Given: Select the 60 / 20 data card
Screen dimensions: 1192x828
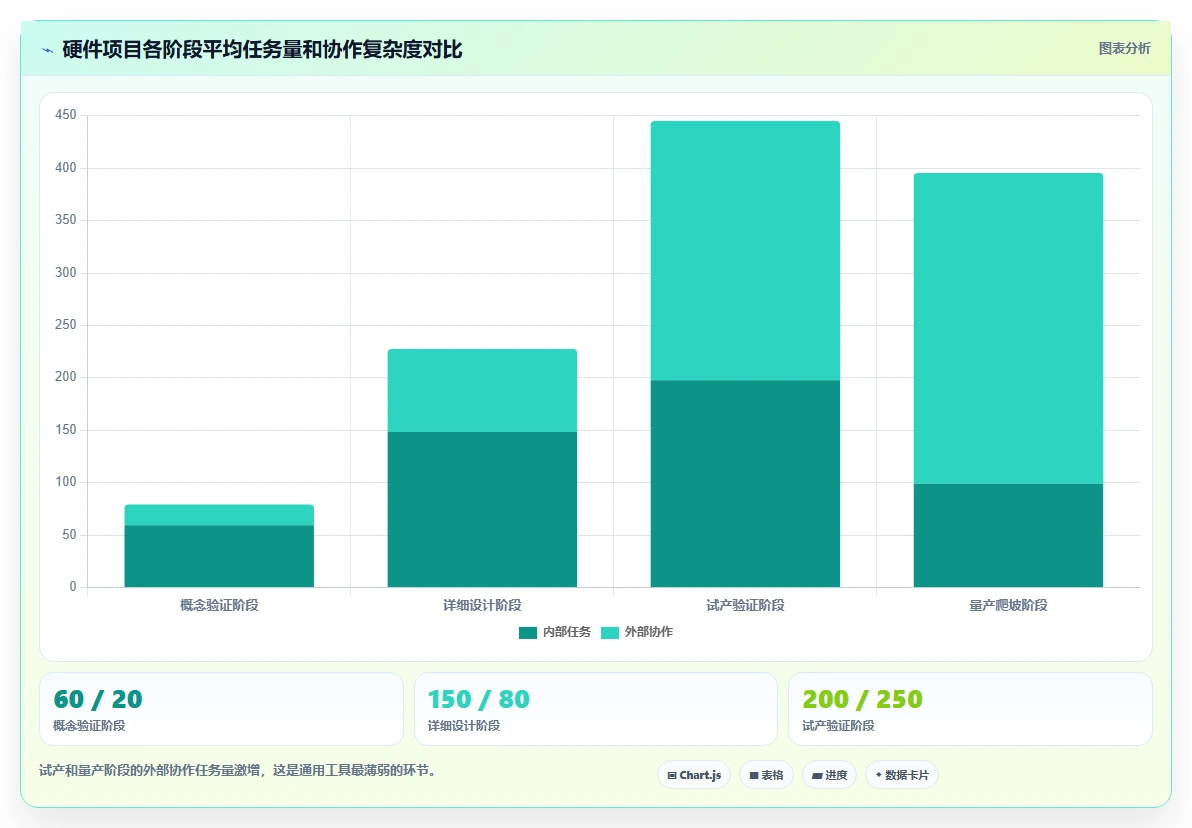Looking at the screenshot, I should (221, 709).
